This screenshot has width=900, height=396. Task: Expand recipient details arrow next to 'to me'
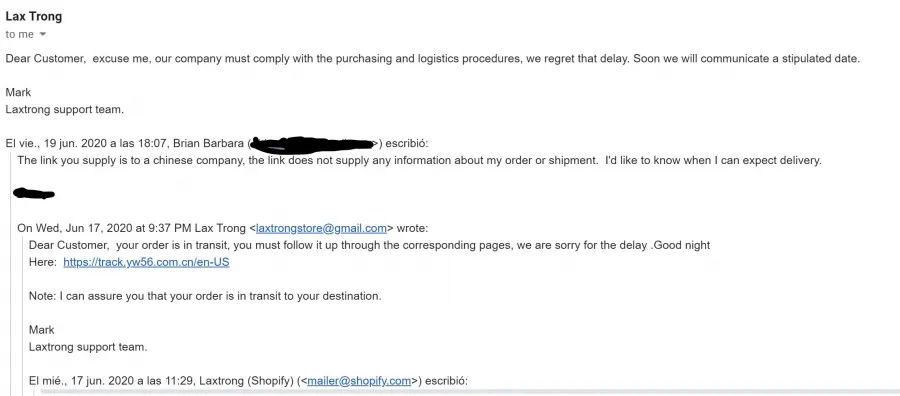click(x=42, y=34)
